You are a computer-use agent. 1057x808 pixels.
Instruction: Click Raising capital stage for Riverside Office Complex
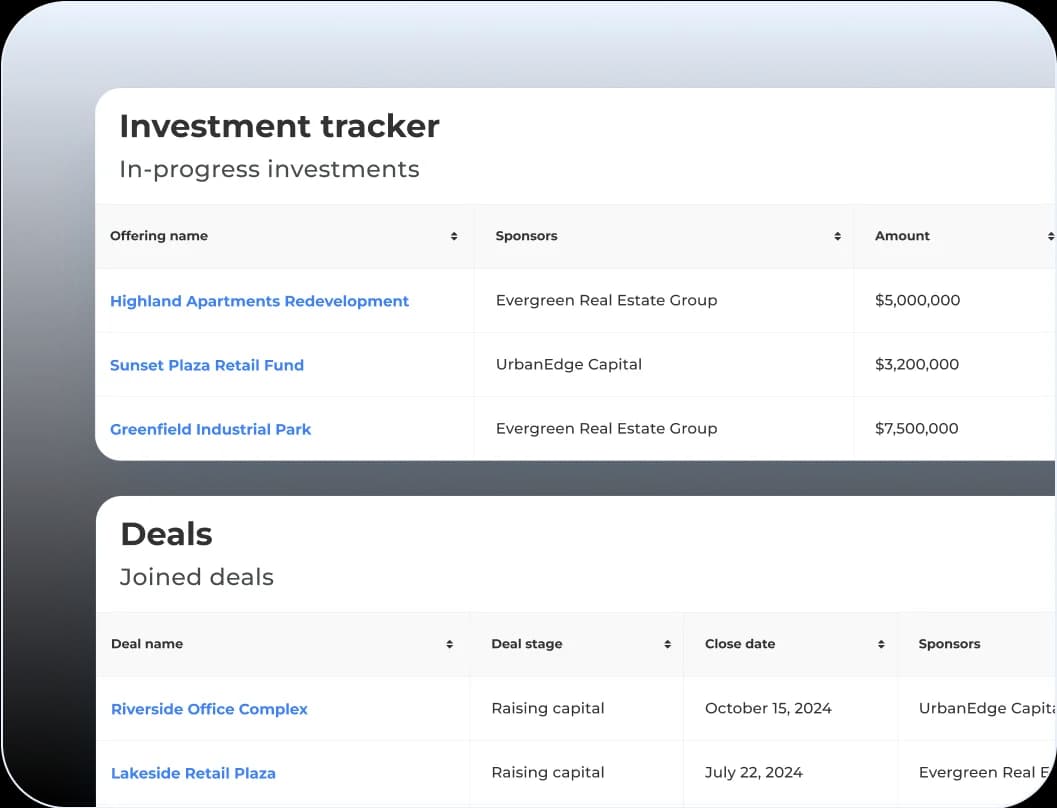[x=547, y=708]
